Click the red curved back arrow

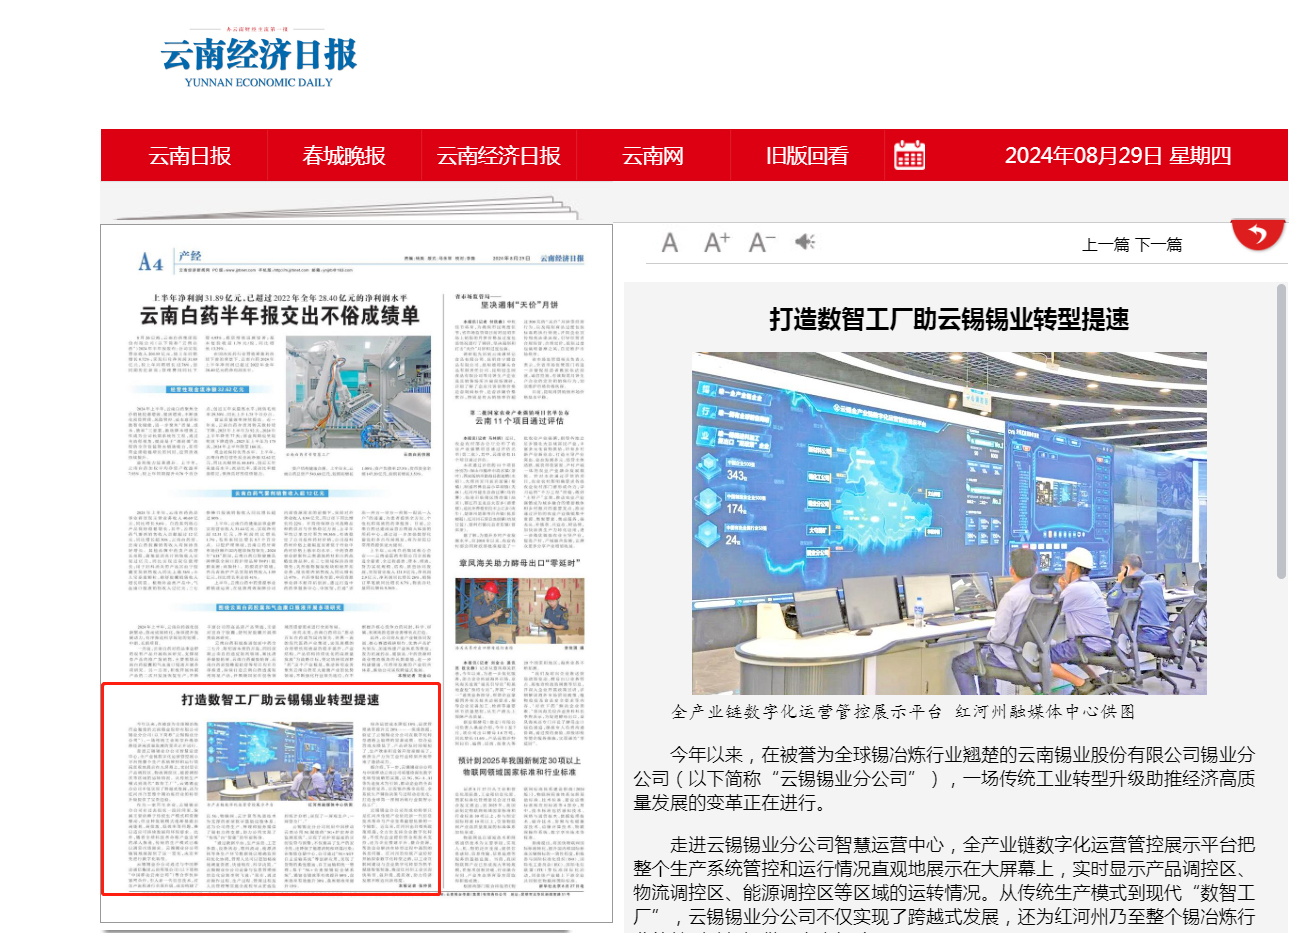tap(1258, 235)
